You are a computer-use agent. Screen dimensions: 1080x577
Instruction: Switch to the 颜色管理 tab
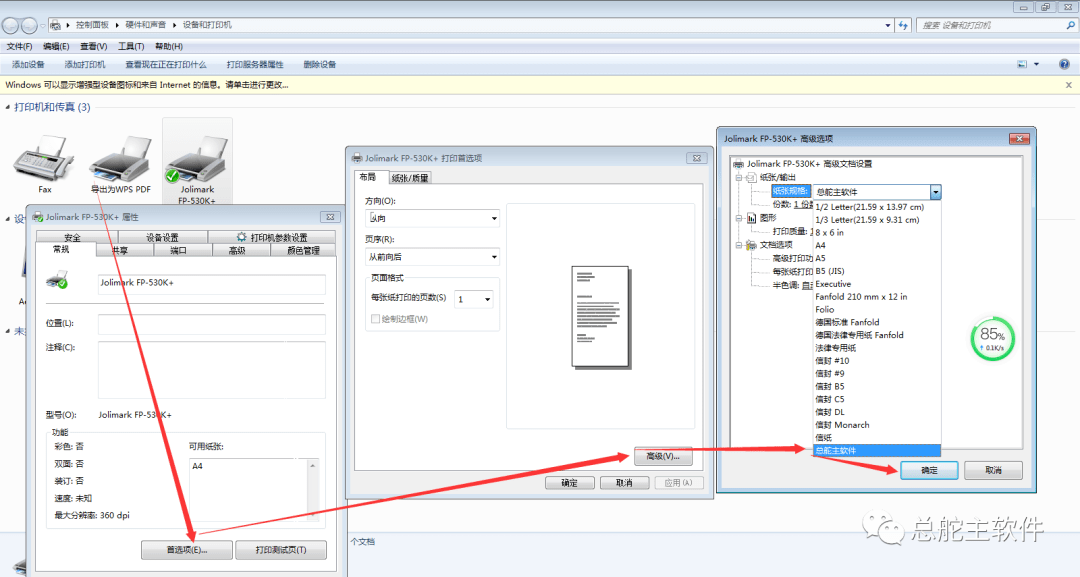pyautogui.click(x=304, y=251)
